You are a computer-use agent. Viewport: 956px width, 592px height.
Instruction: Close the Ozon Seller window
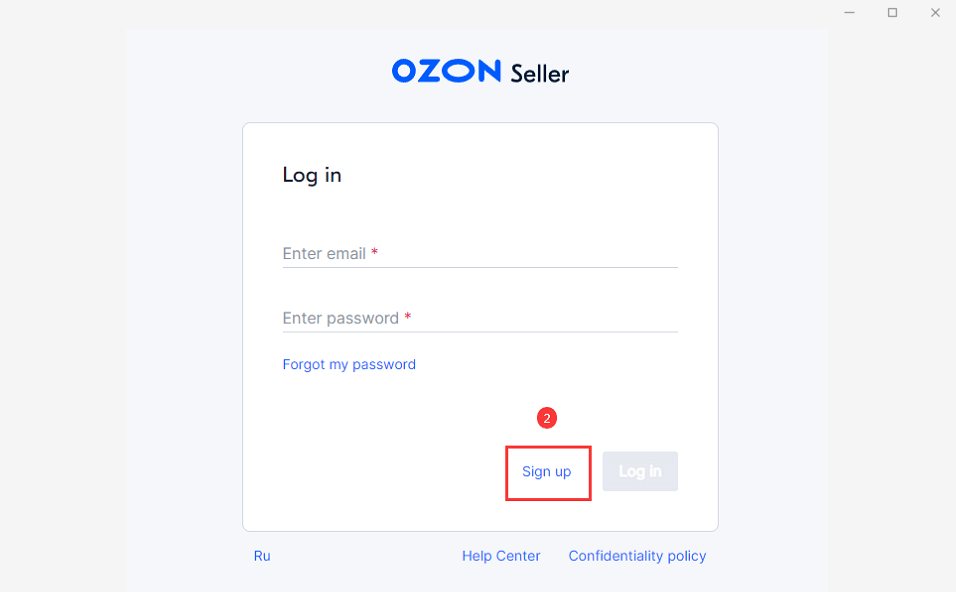[x=935, y=13]
